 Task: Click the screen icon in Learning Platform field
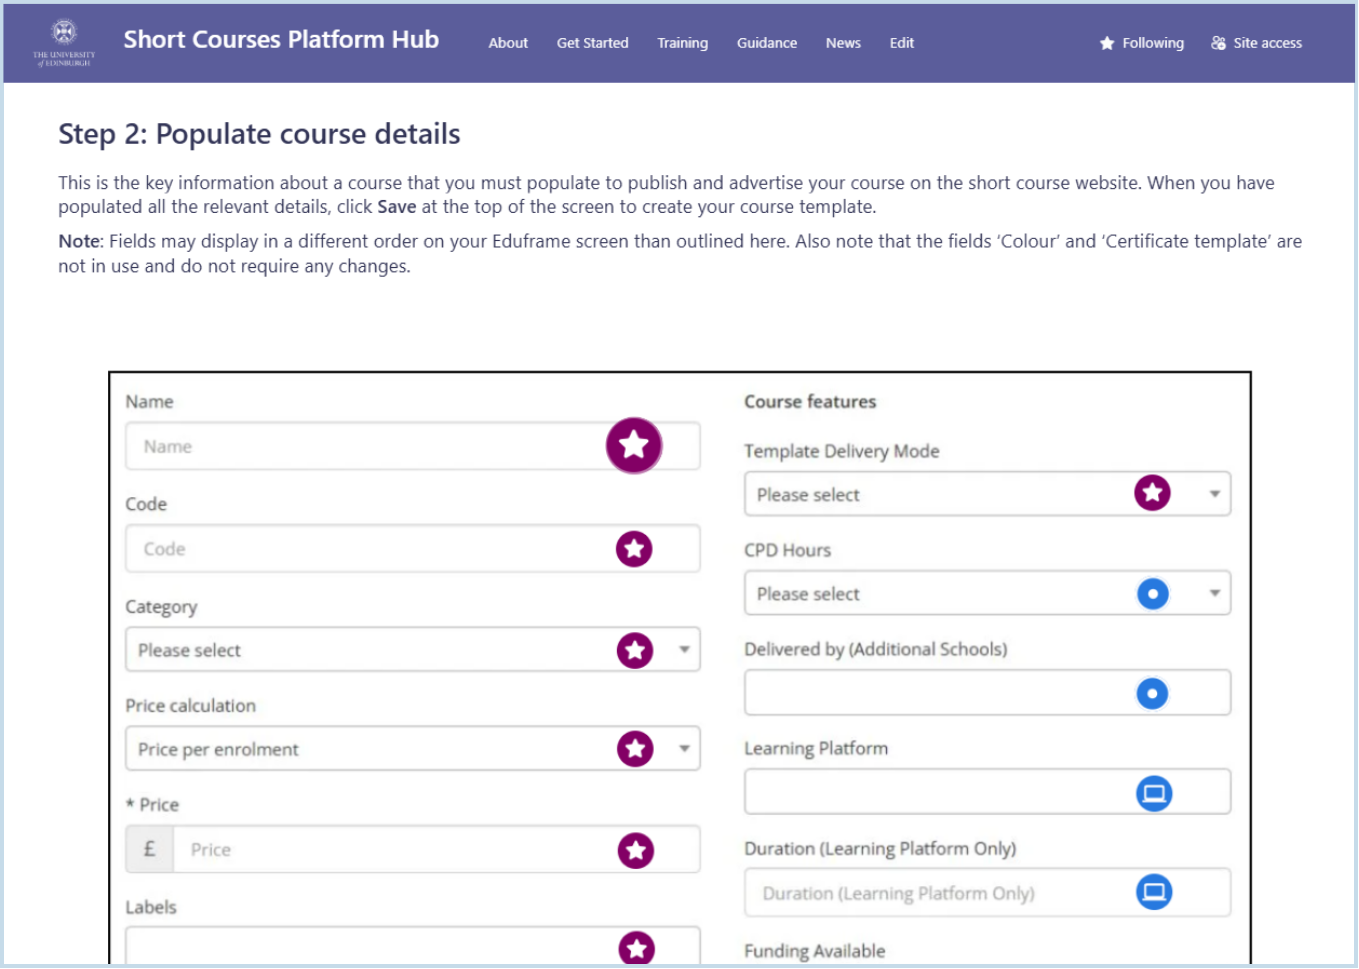(x=1154, y=794)
